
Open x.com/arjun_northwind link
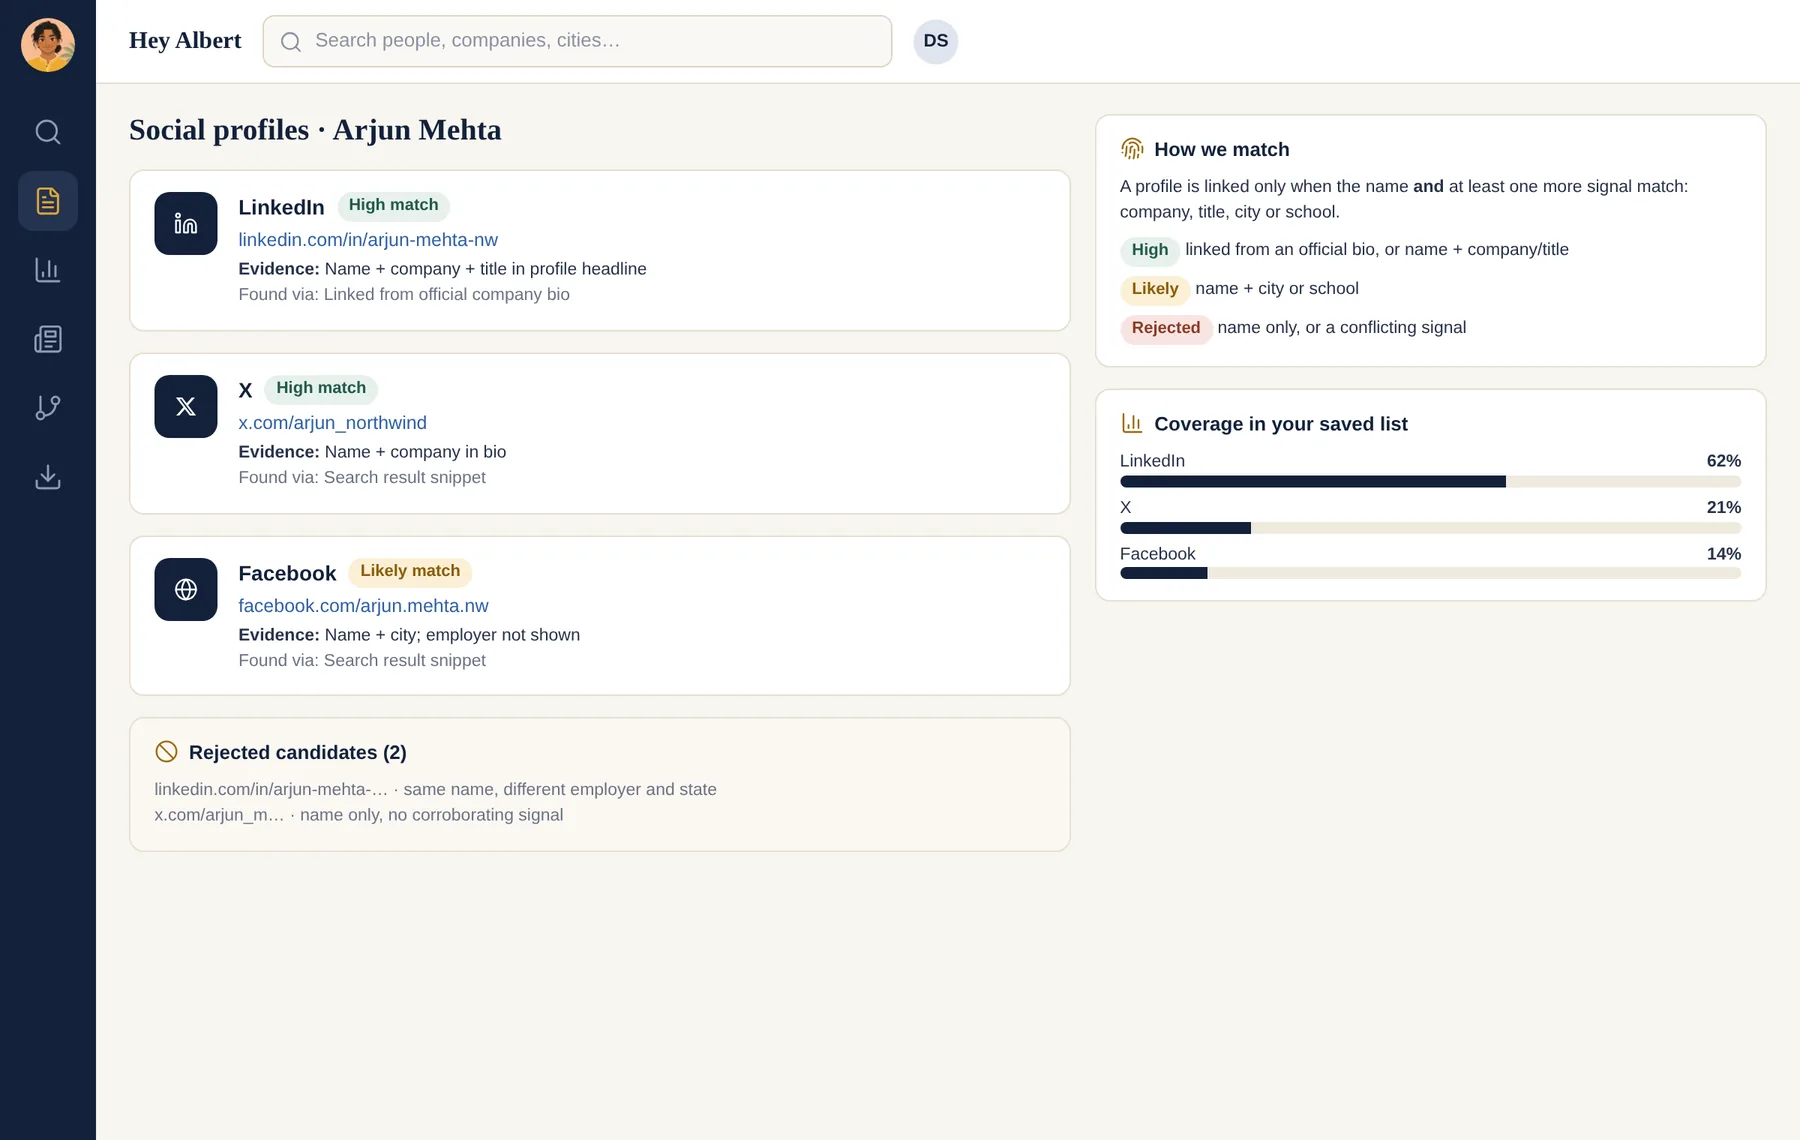tap(332, 423)
